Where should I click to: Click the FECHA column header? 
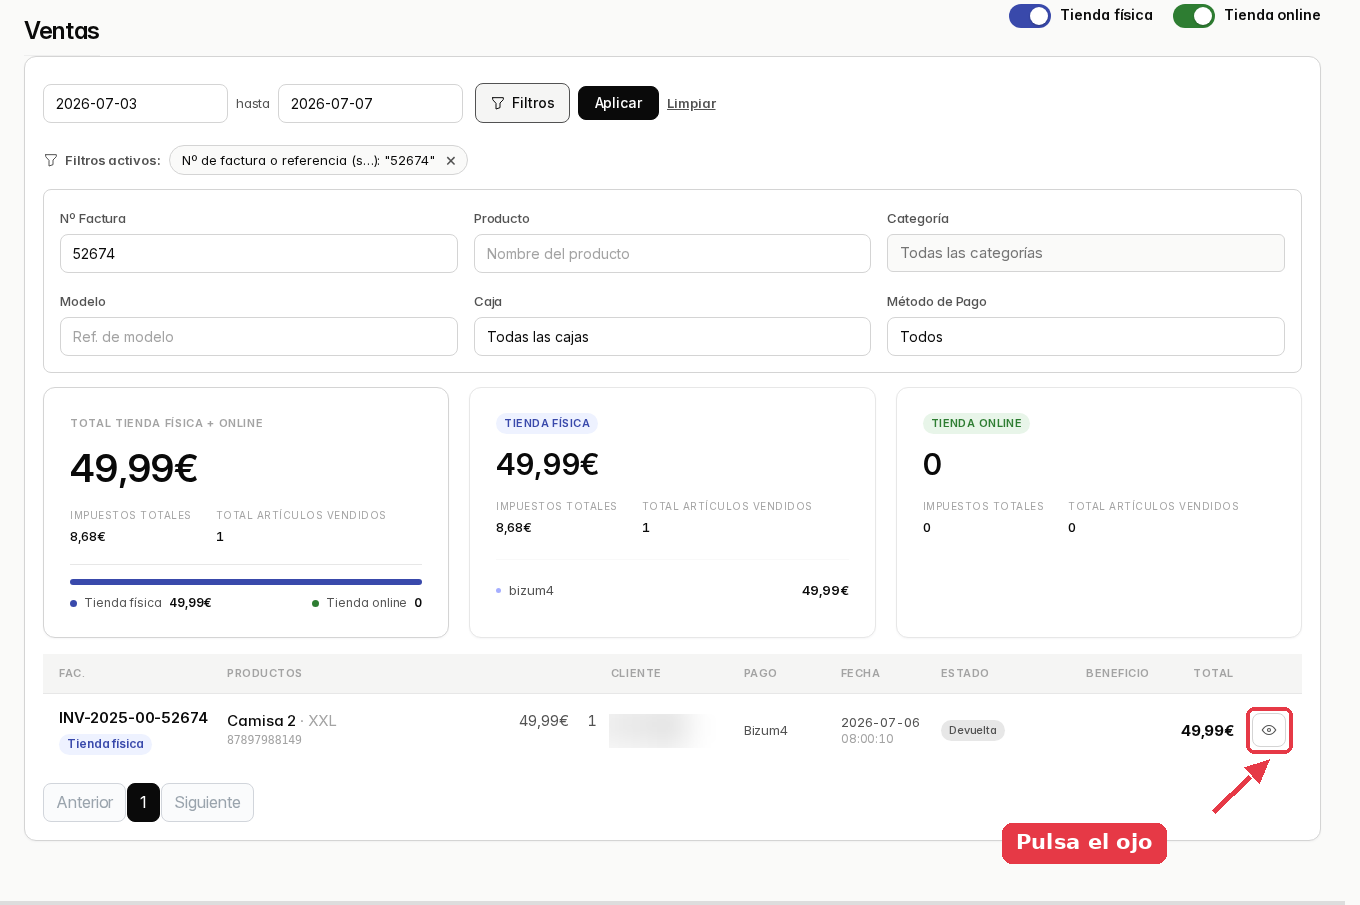coord(860,674)
